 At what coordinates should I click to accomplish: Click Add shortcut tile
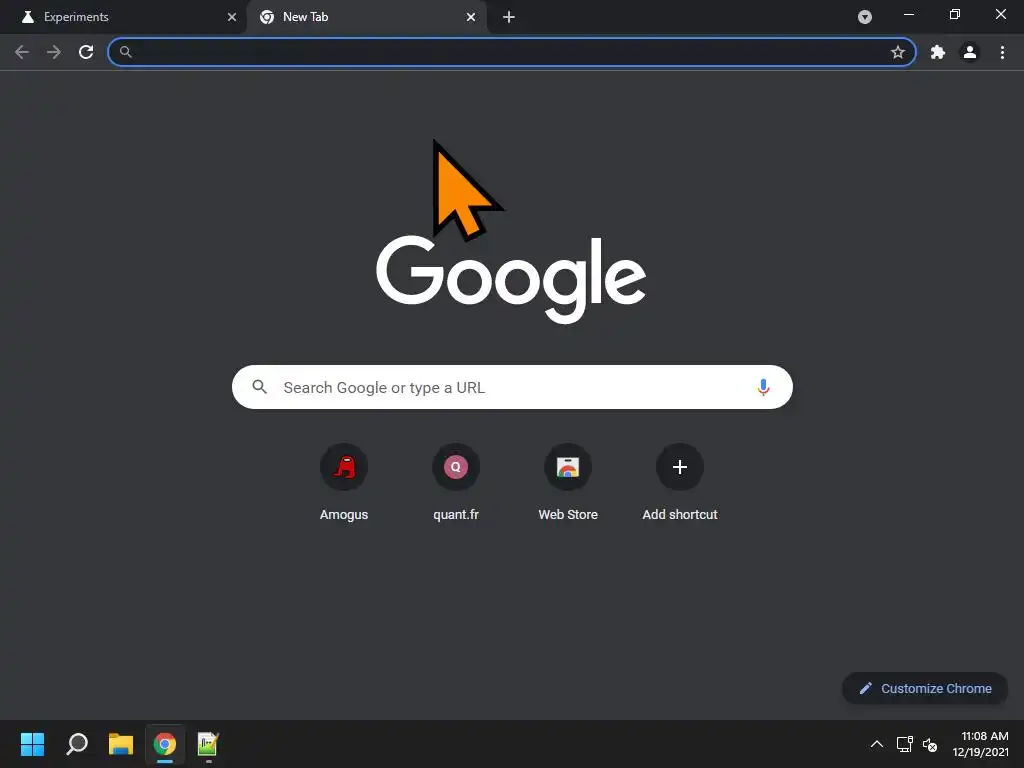(680, 483)
